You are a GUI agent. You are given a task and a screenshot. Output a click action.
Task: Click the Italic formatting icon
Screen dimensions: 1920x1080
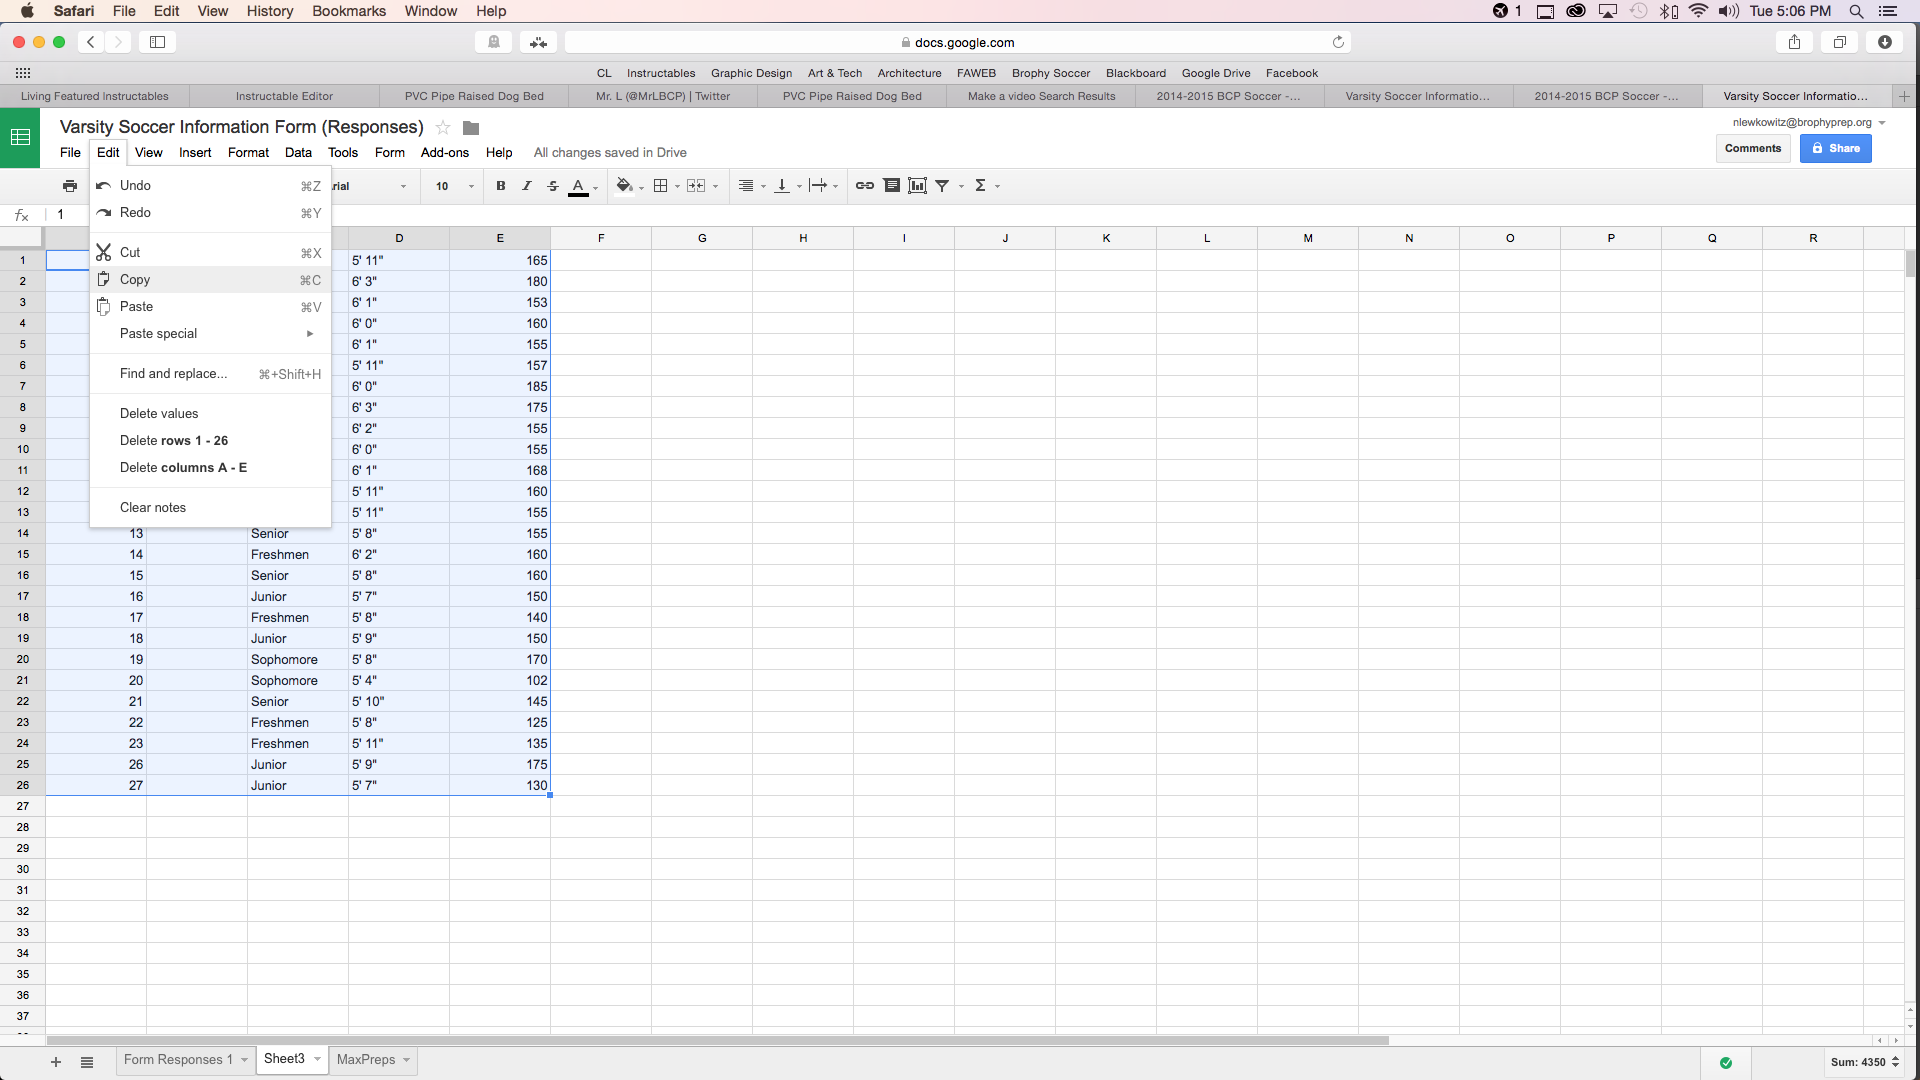click(x=525, y=186)
